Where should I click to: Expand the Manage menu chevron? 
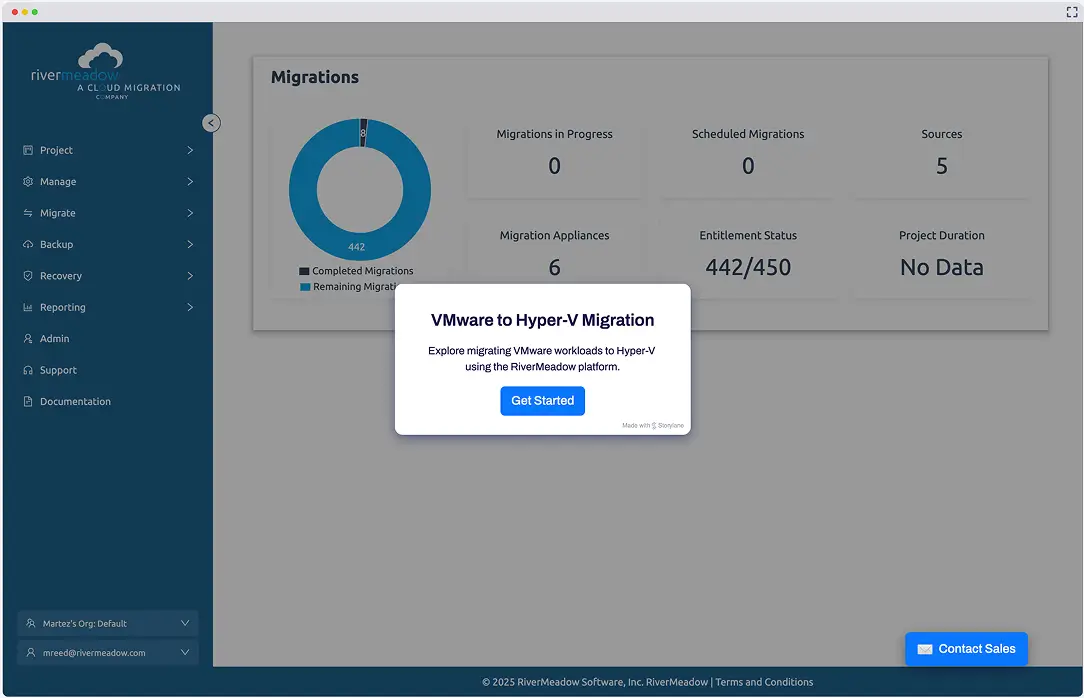click(190, 182)
